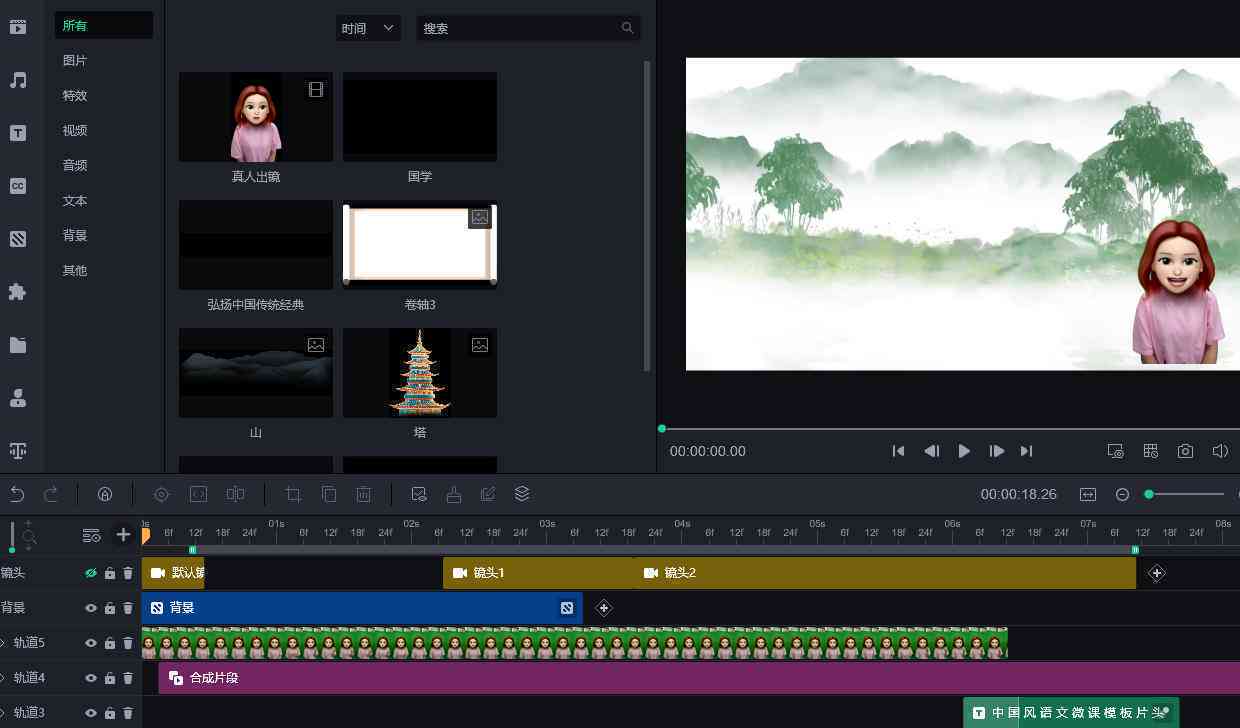Click the fit-timeline-width icon
Image resolution: width=1240 pixels, height=728 pixels.
[1088, 494]
